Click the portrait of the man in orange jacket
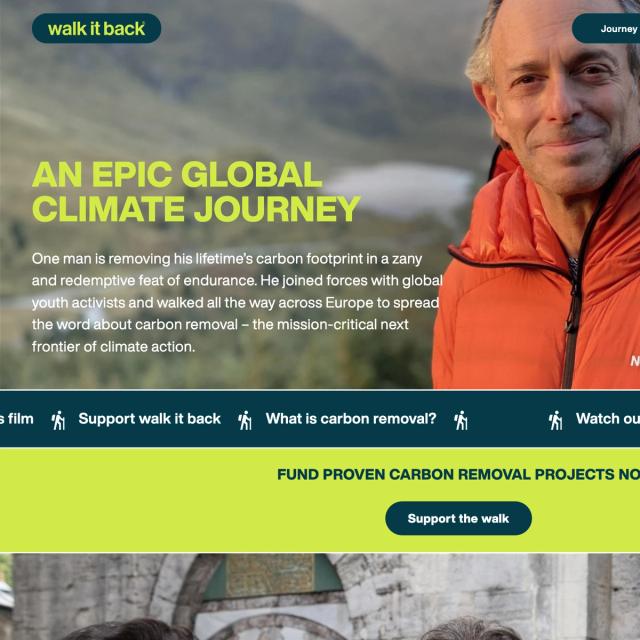The width and height of the screenshot is (640, 640). (539, 194)
